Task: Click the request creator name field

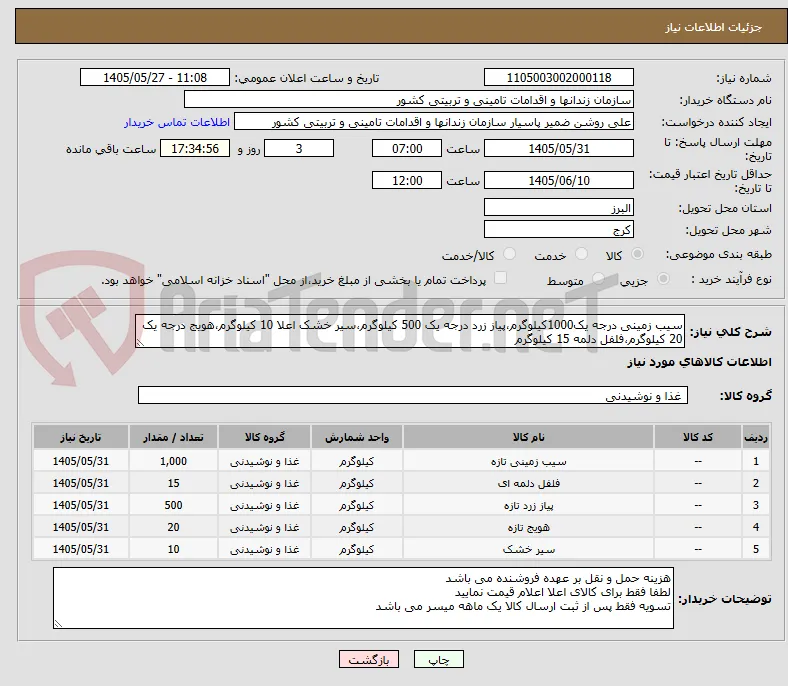Action: coord(434,122)
